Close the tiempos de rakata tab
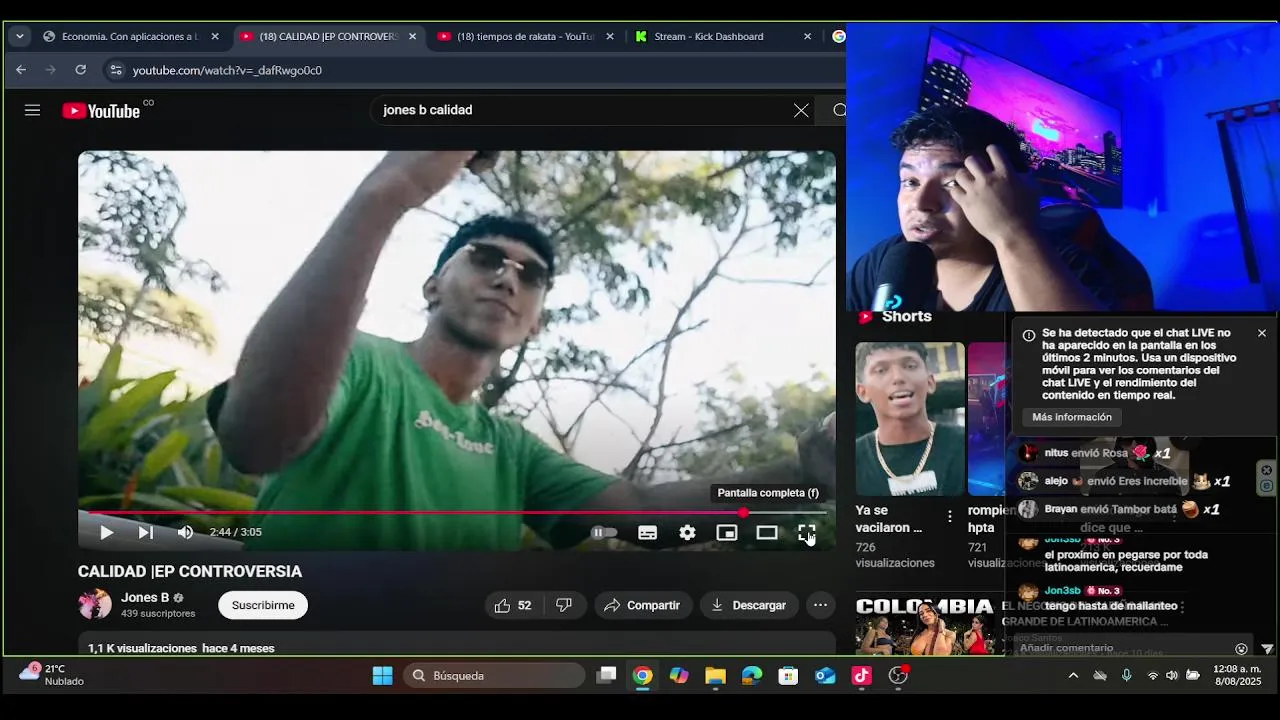Viewport: 1280px width, 720px height. coord(609,36)
